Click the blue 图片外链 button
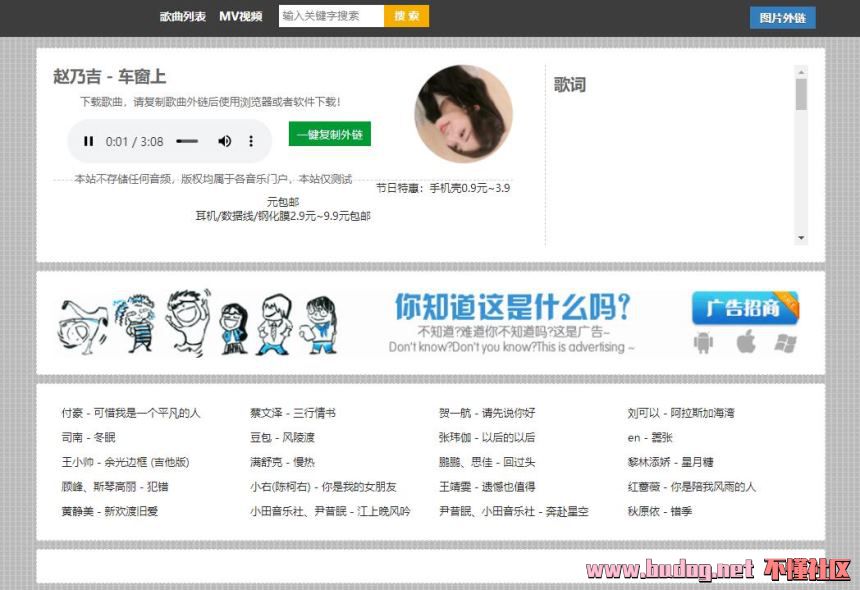 pos(782,18)
